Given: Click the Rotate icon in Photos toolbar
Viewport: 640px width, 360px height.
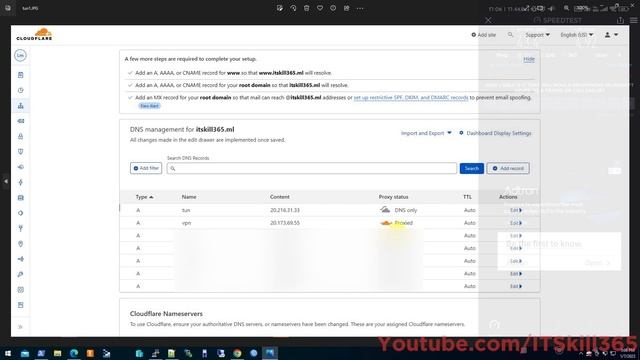Looking at the screenshot, I should (x=293, y=8).
